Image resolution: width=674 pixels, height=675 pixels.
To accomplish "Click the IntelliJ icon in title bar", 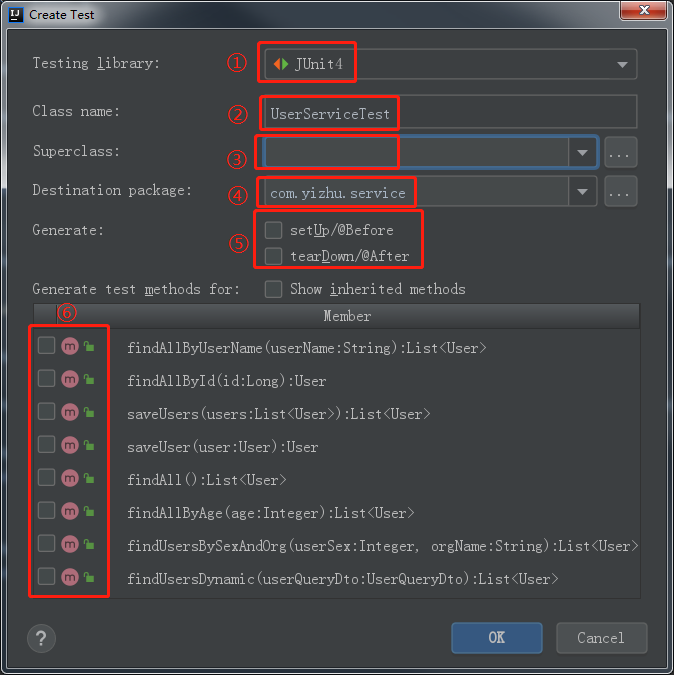I will (x=13, y=14).
